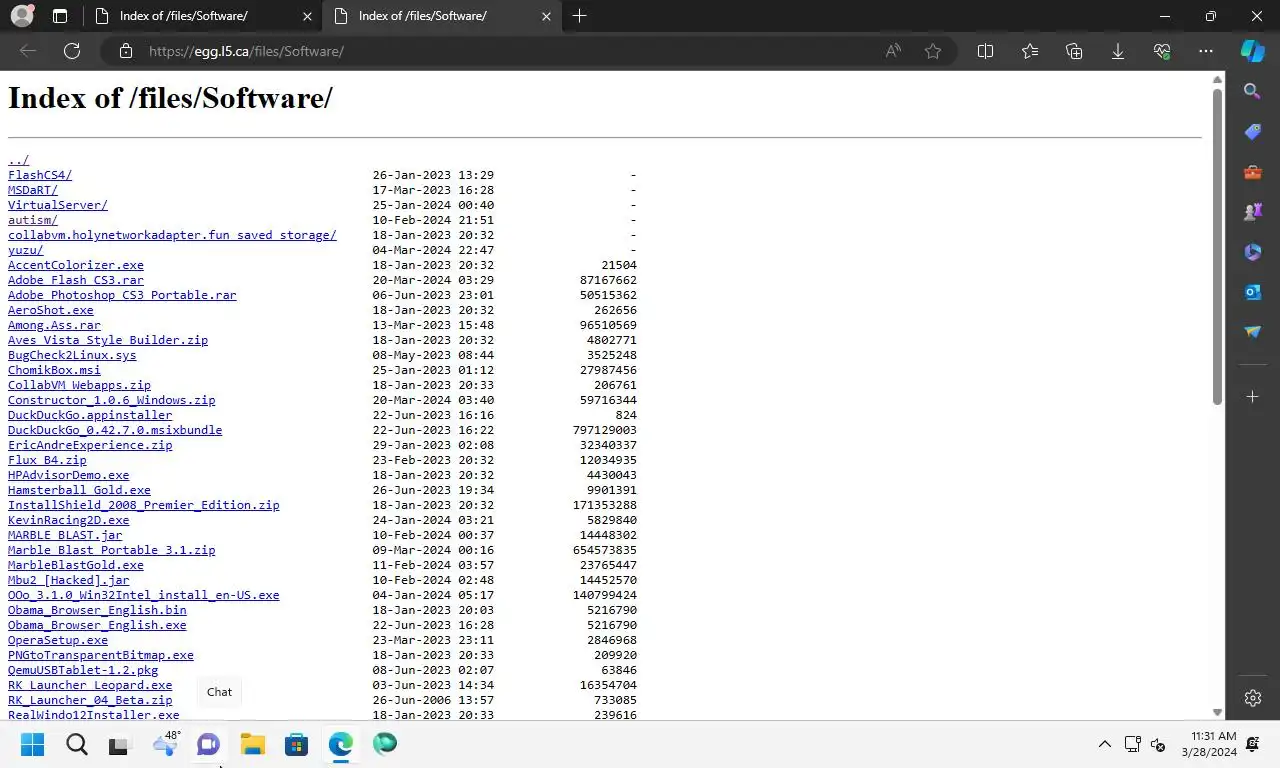1280x768 pixels.
Task: Download ChomikBox.msi
Action: (x=55, y=370)
